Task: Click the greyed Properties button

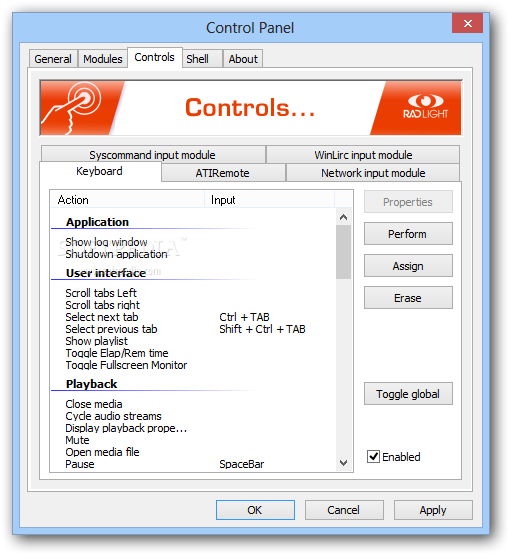Action: [408, 202]
